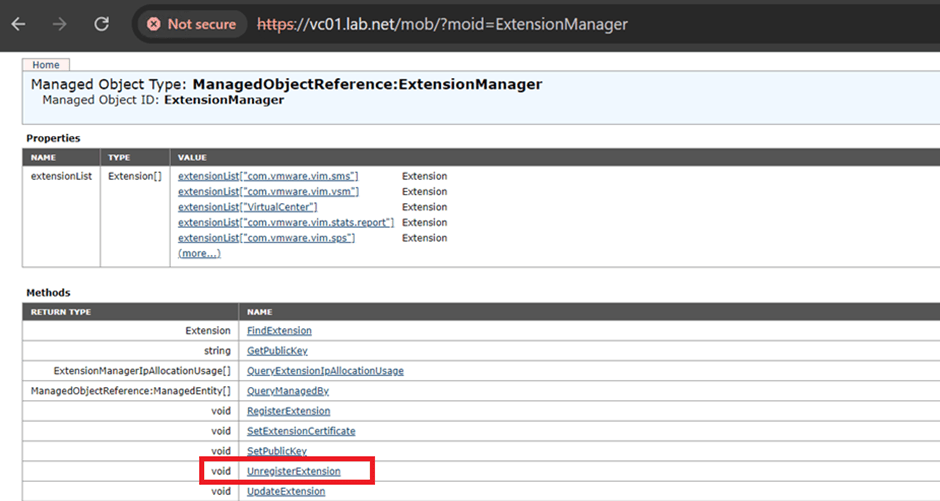Click the UnregisterExtension method link
The height and width of the screenshot is (501, 940).
[293, 471]
